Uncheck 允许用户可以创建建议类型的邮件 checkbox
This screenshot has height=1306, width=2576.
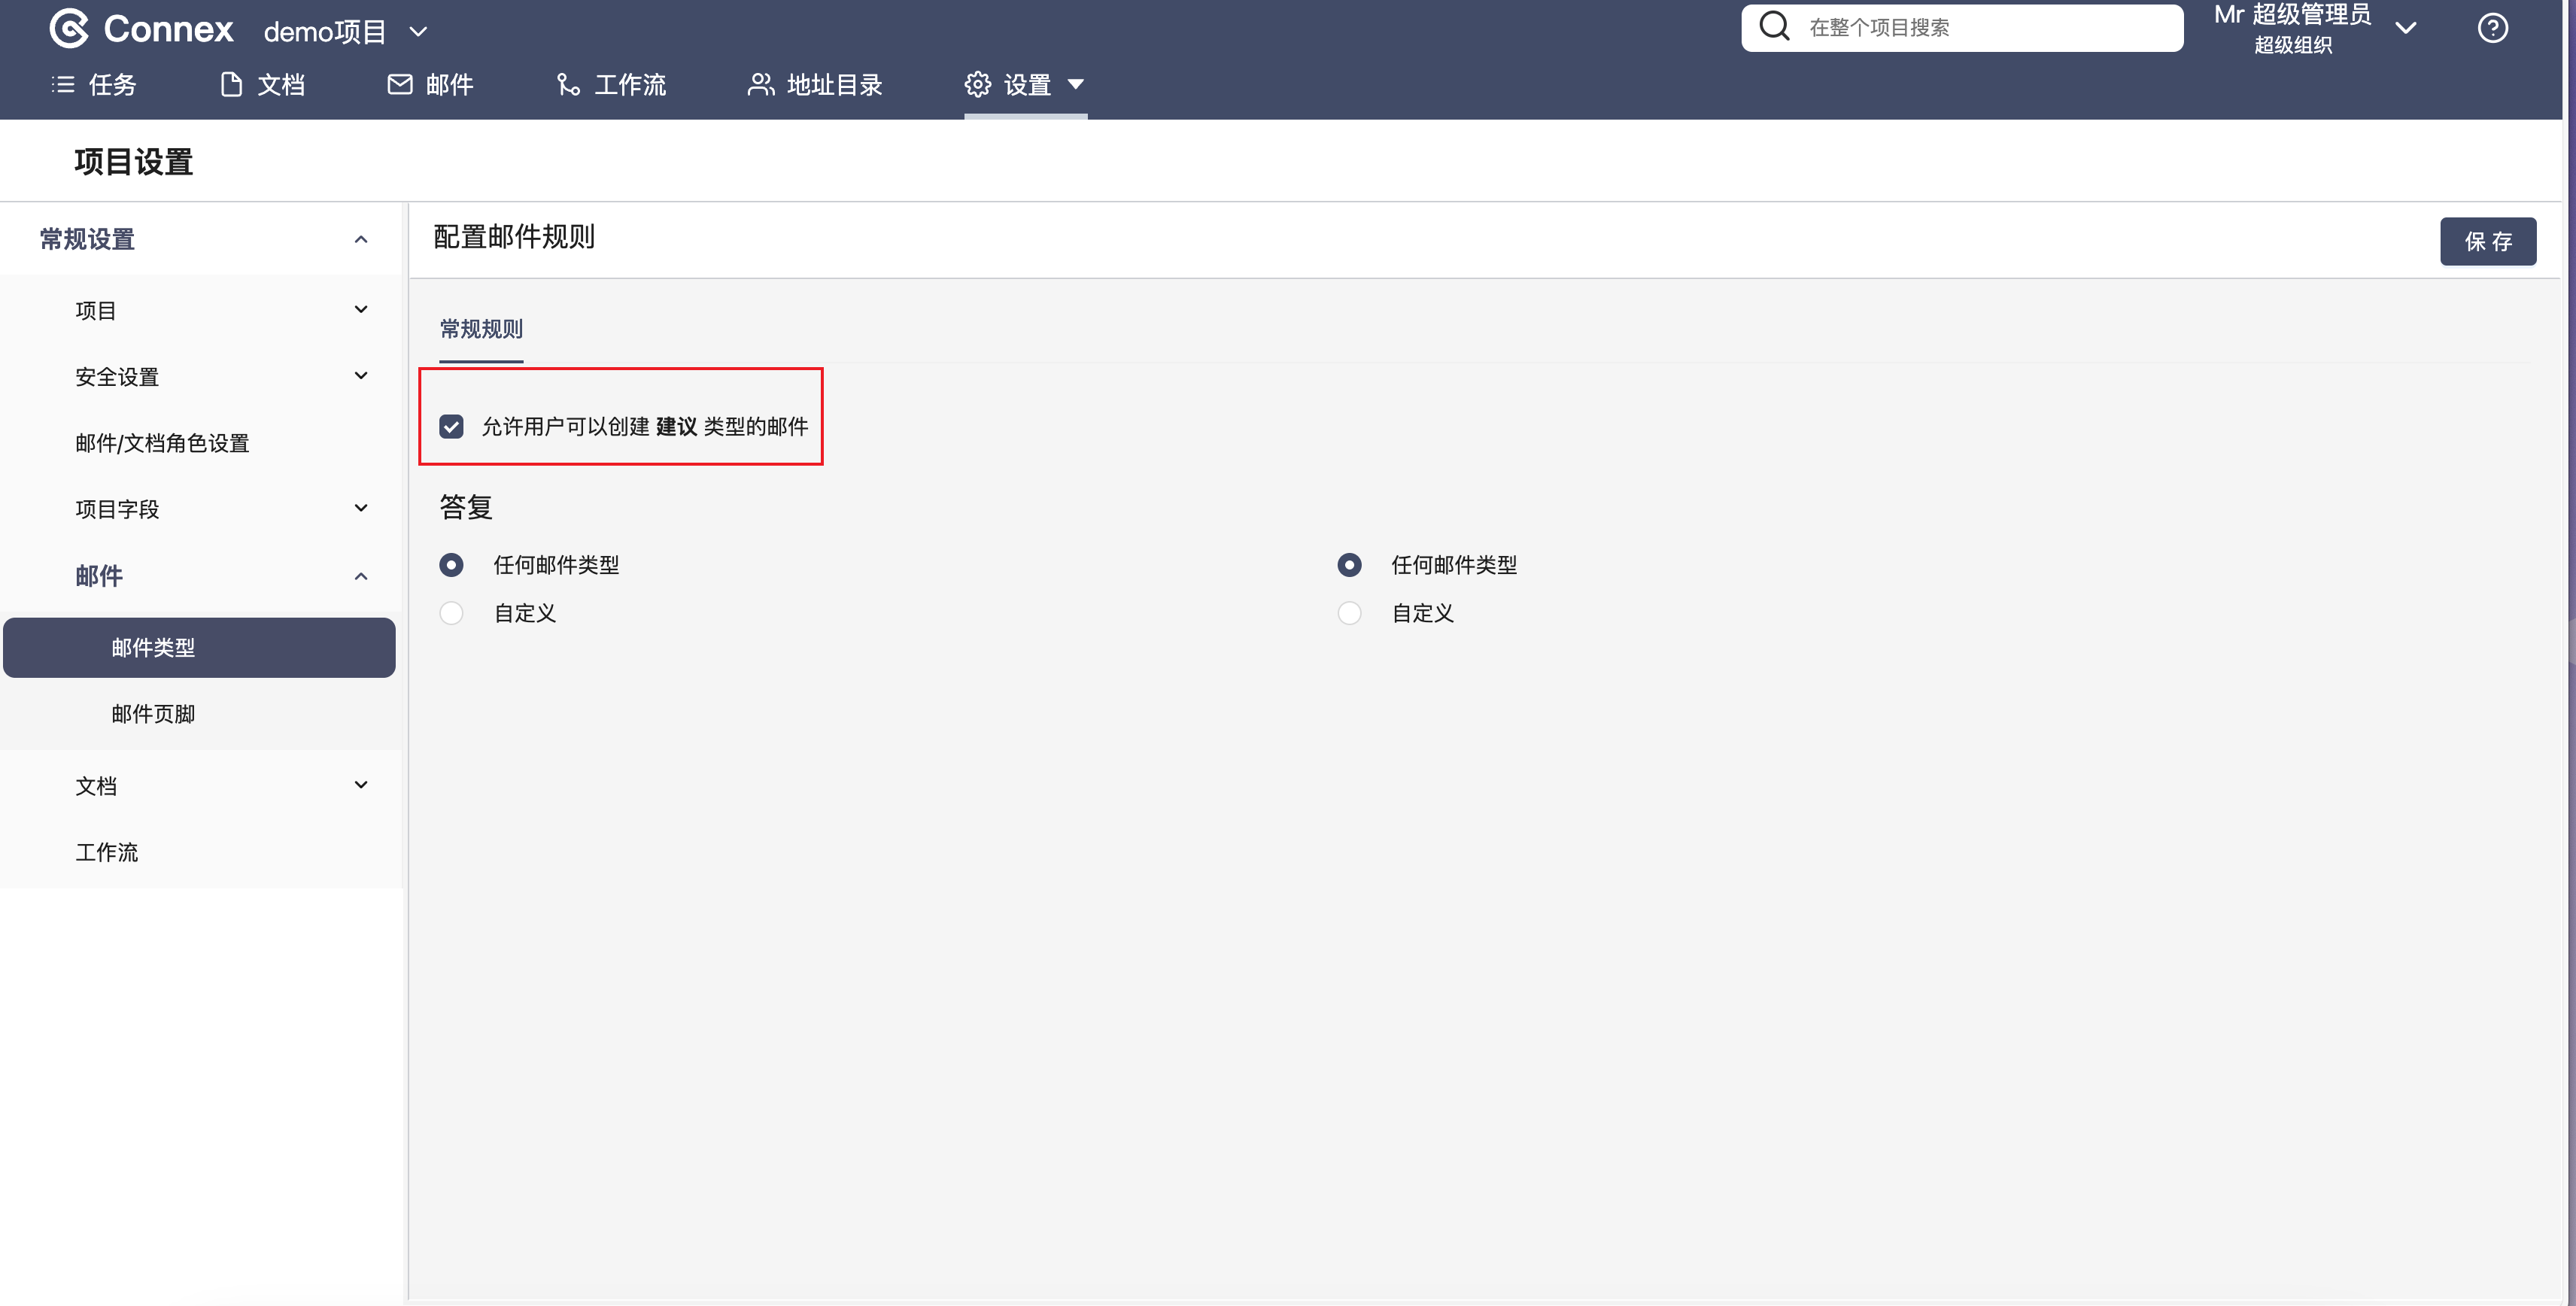point(451,427)
